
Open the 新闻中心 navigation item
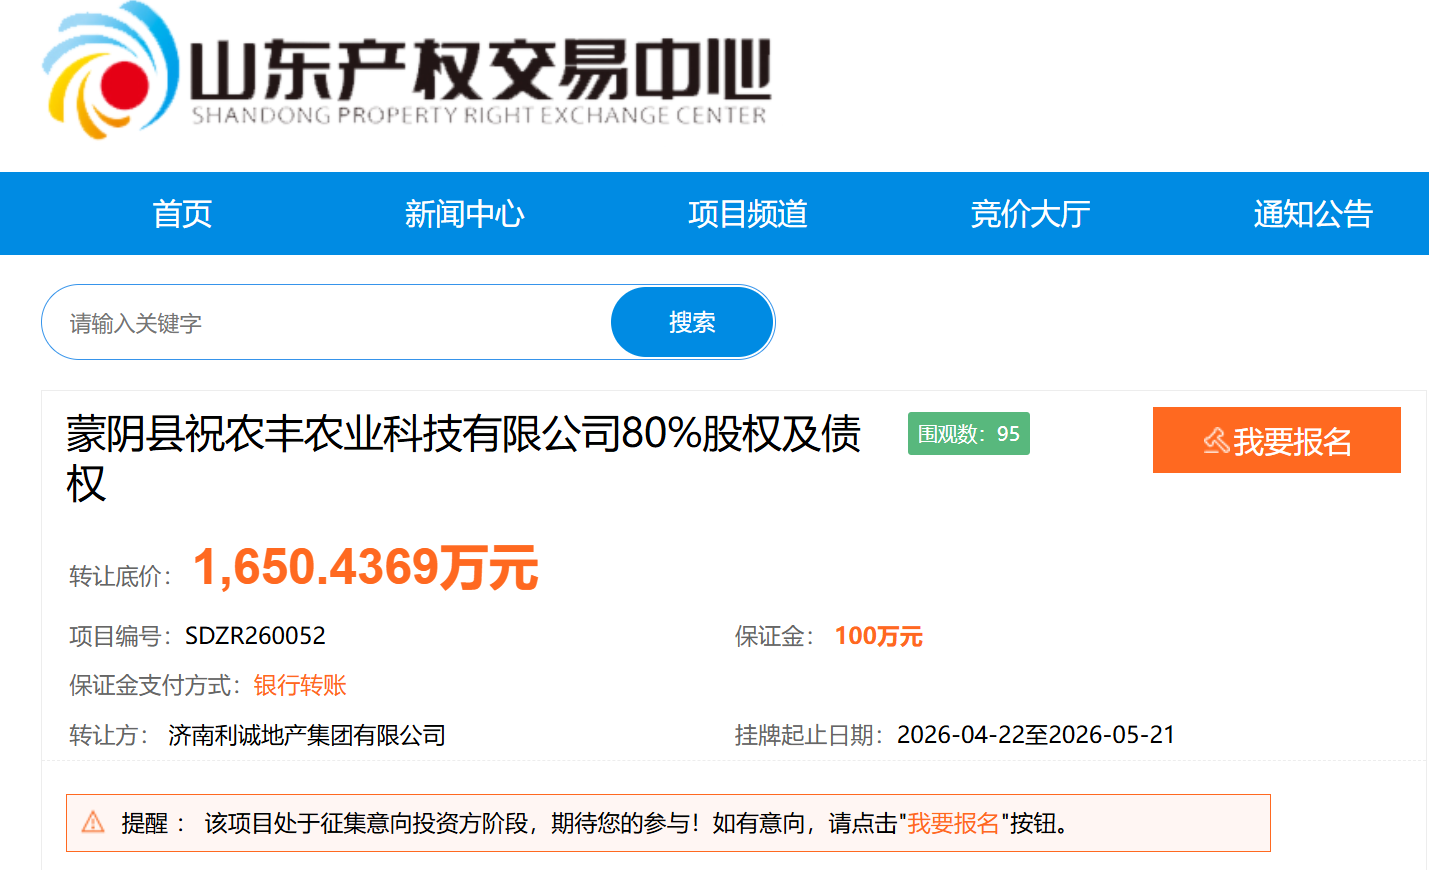pyautogui.click(x=464, y=214)
